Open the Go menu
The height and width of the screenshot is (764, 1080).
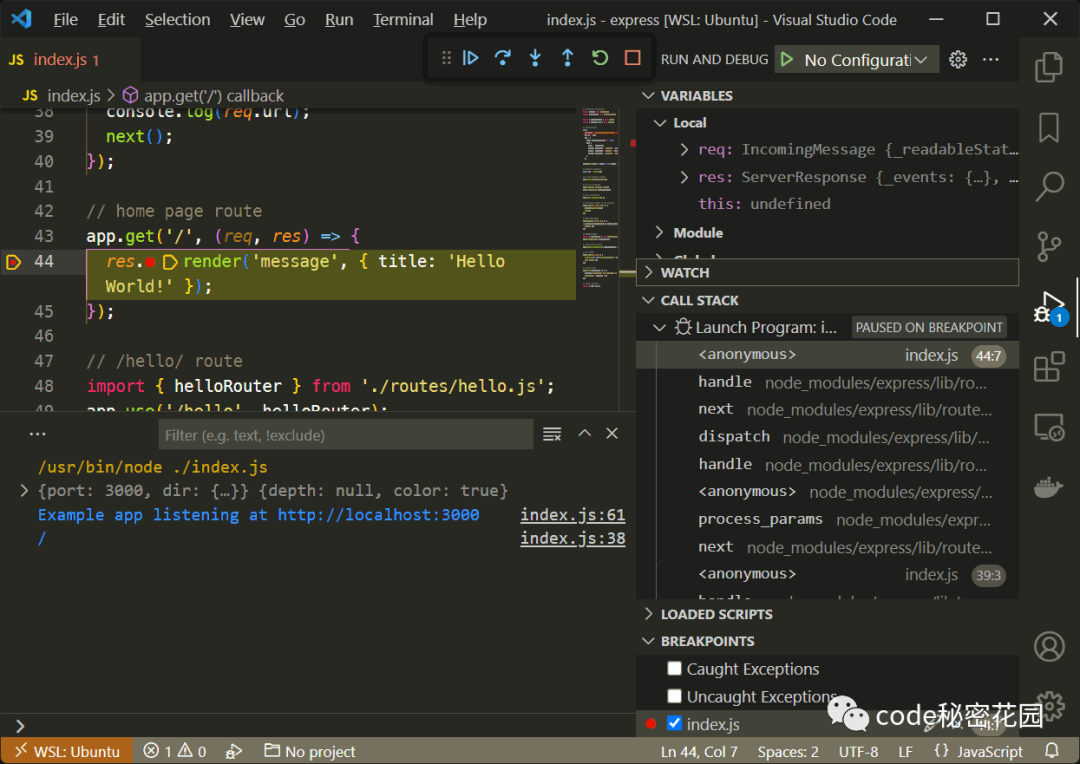294,19
